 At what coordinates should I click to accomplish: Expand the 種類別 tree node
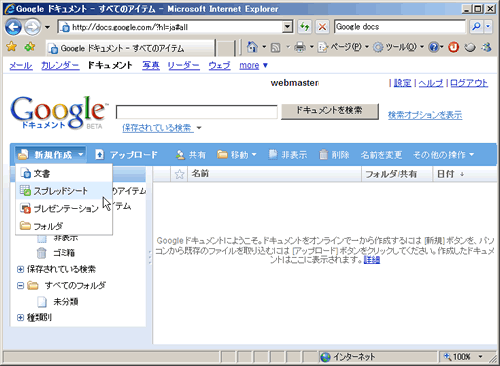20,317
